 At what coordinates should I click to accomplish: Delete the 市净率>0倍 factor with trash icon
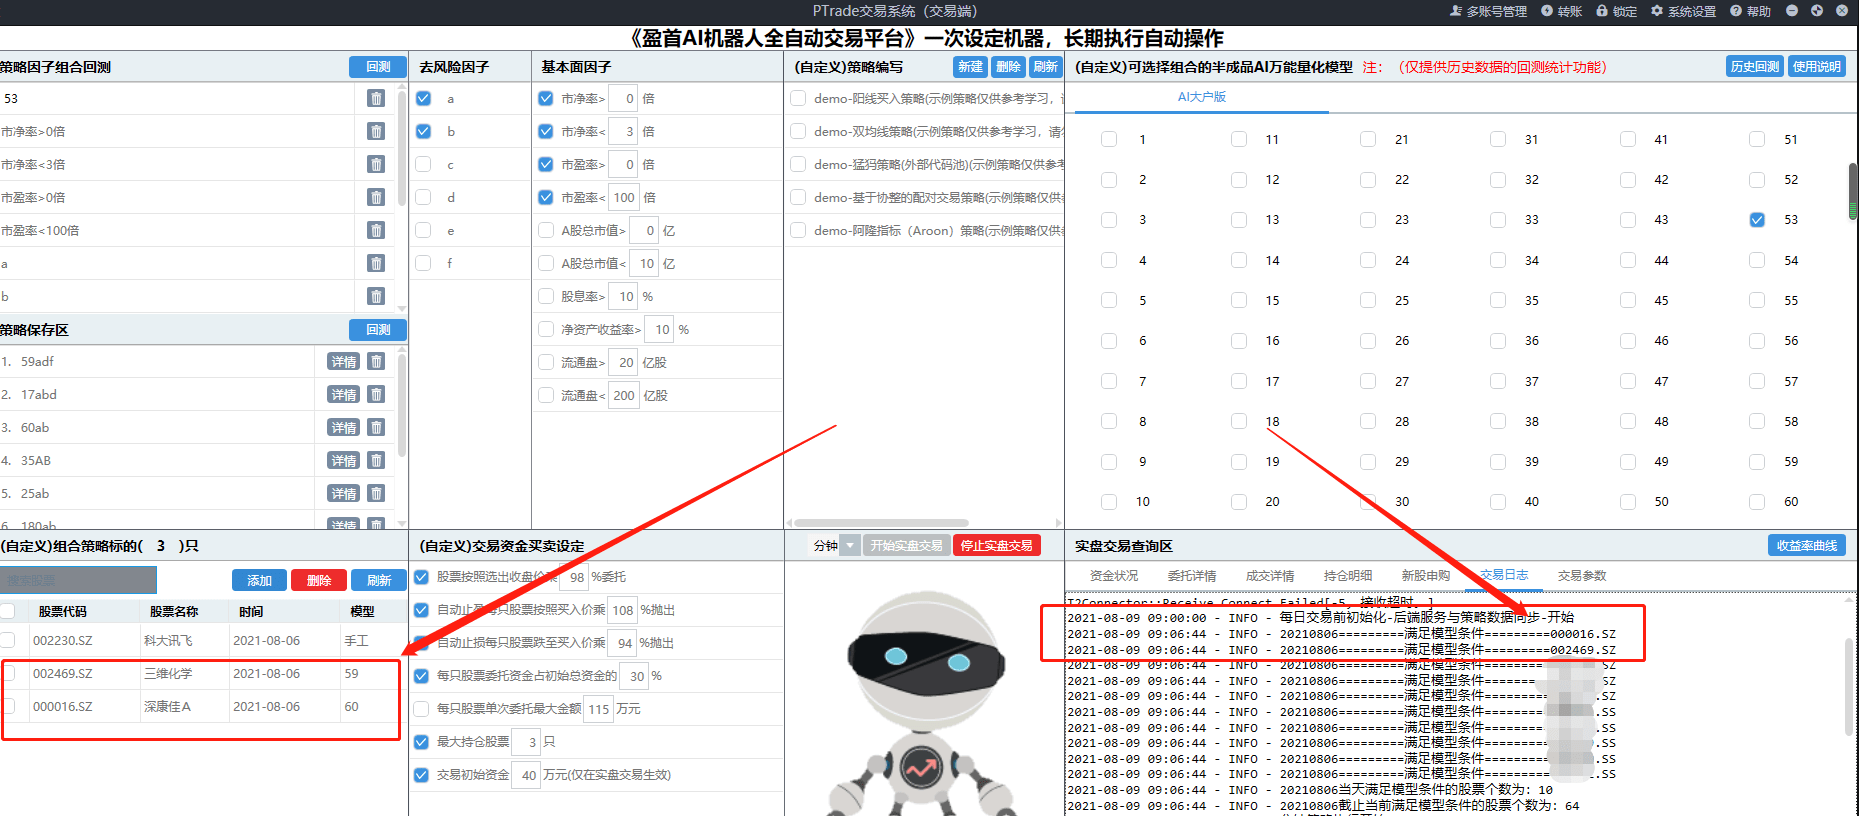[376, 131]
